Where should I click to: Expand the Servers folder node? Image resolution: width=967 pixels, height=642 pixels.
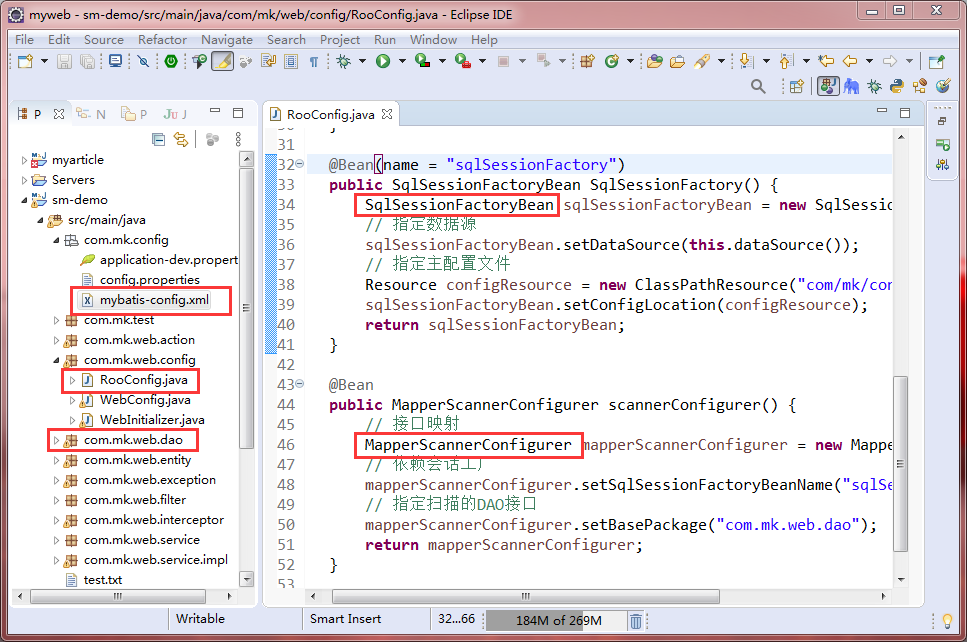[x=24, y=180]
